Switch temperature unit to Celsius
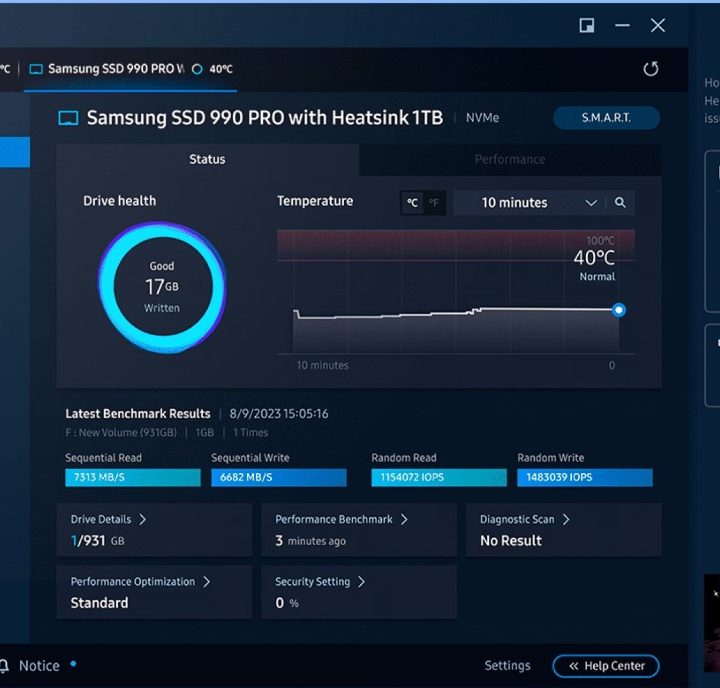720x688 pixels. 412,203
